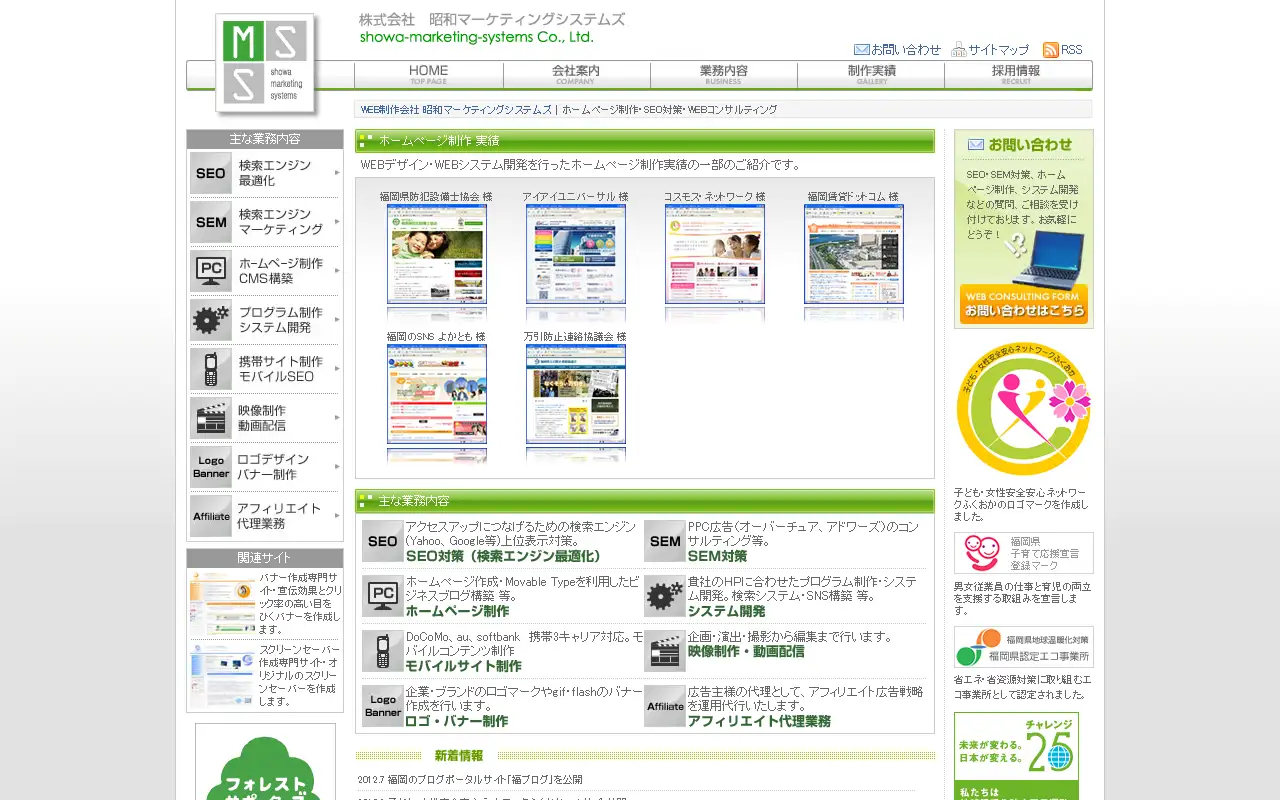Open the 福岡賃貸ドットコム site thumbnail
The width and height of the screenshot is (1280, 800).
(854, 254)
